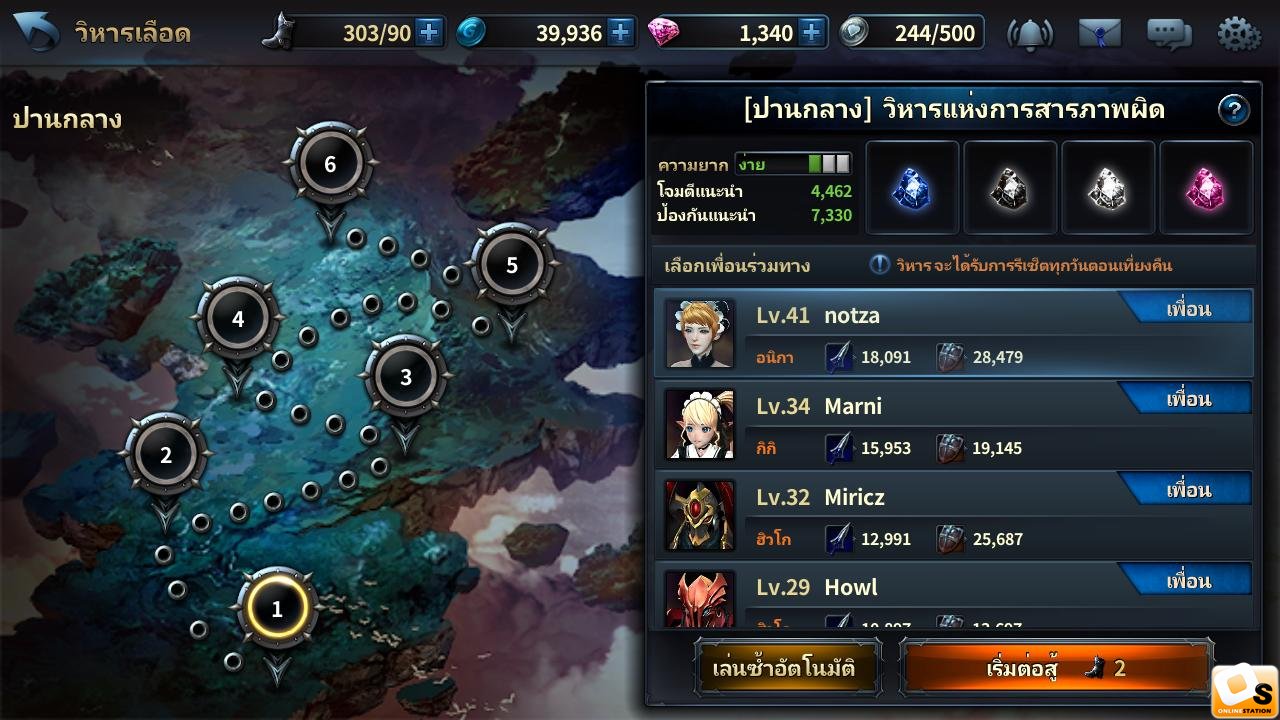Select highlighted stage node 1

[277, 608]
